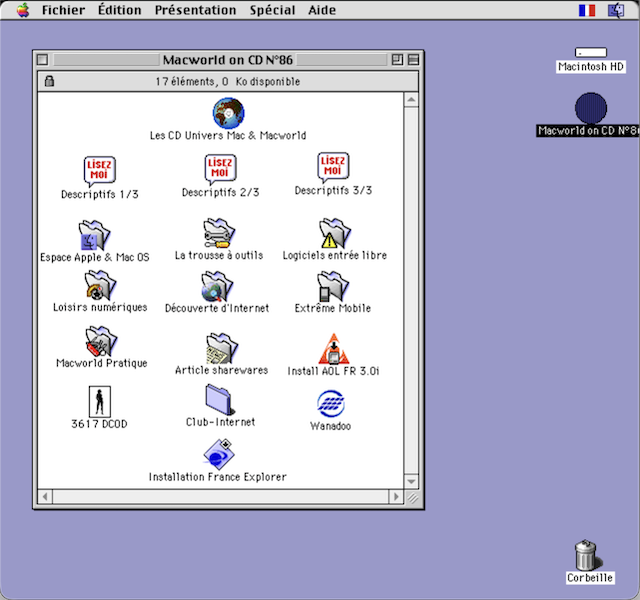Viewport: 640px width, 600px height.
Task: Select the Club-Internet folder alias
Action: 220,400
